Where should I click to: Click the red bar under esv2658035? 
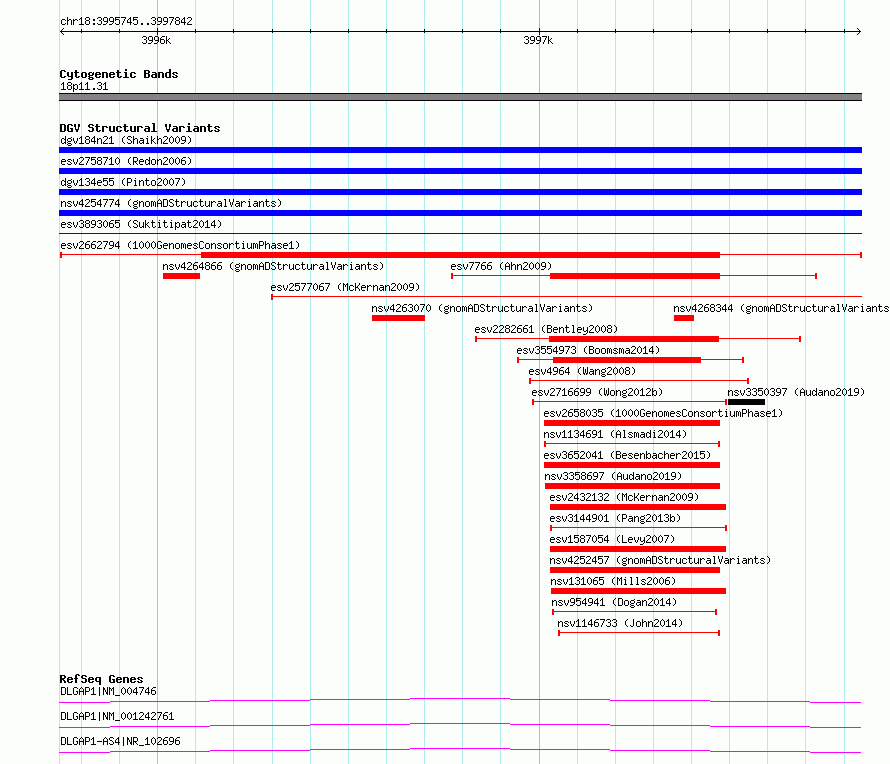pyautogui.click(x=632, y=423)
